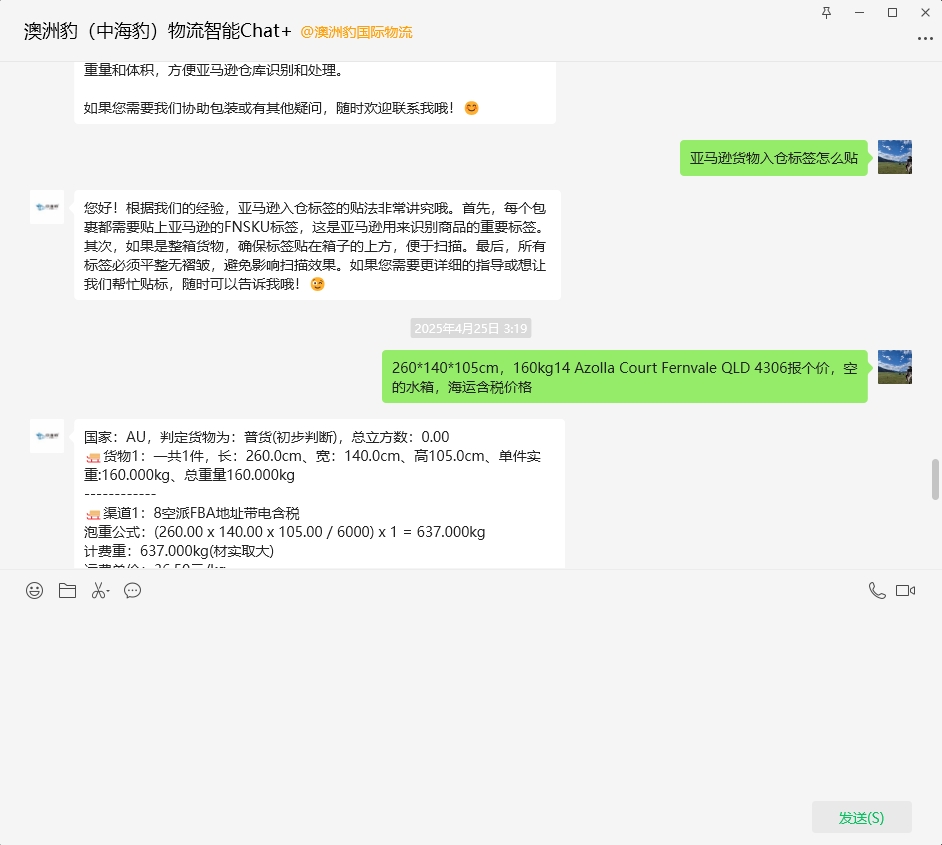
Task: Click the timestamp 2025年4月25日 3:19
Action: [x=471, y=329]
